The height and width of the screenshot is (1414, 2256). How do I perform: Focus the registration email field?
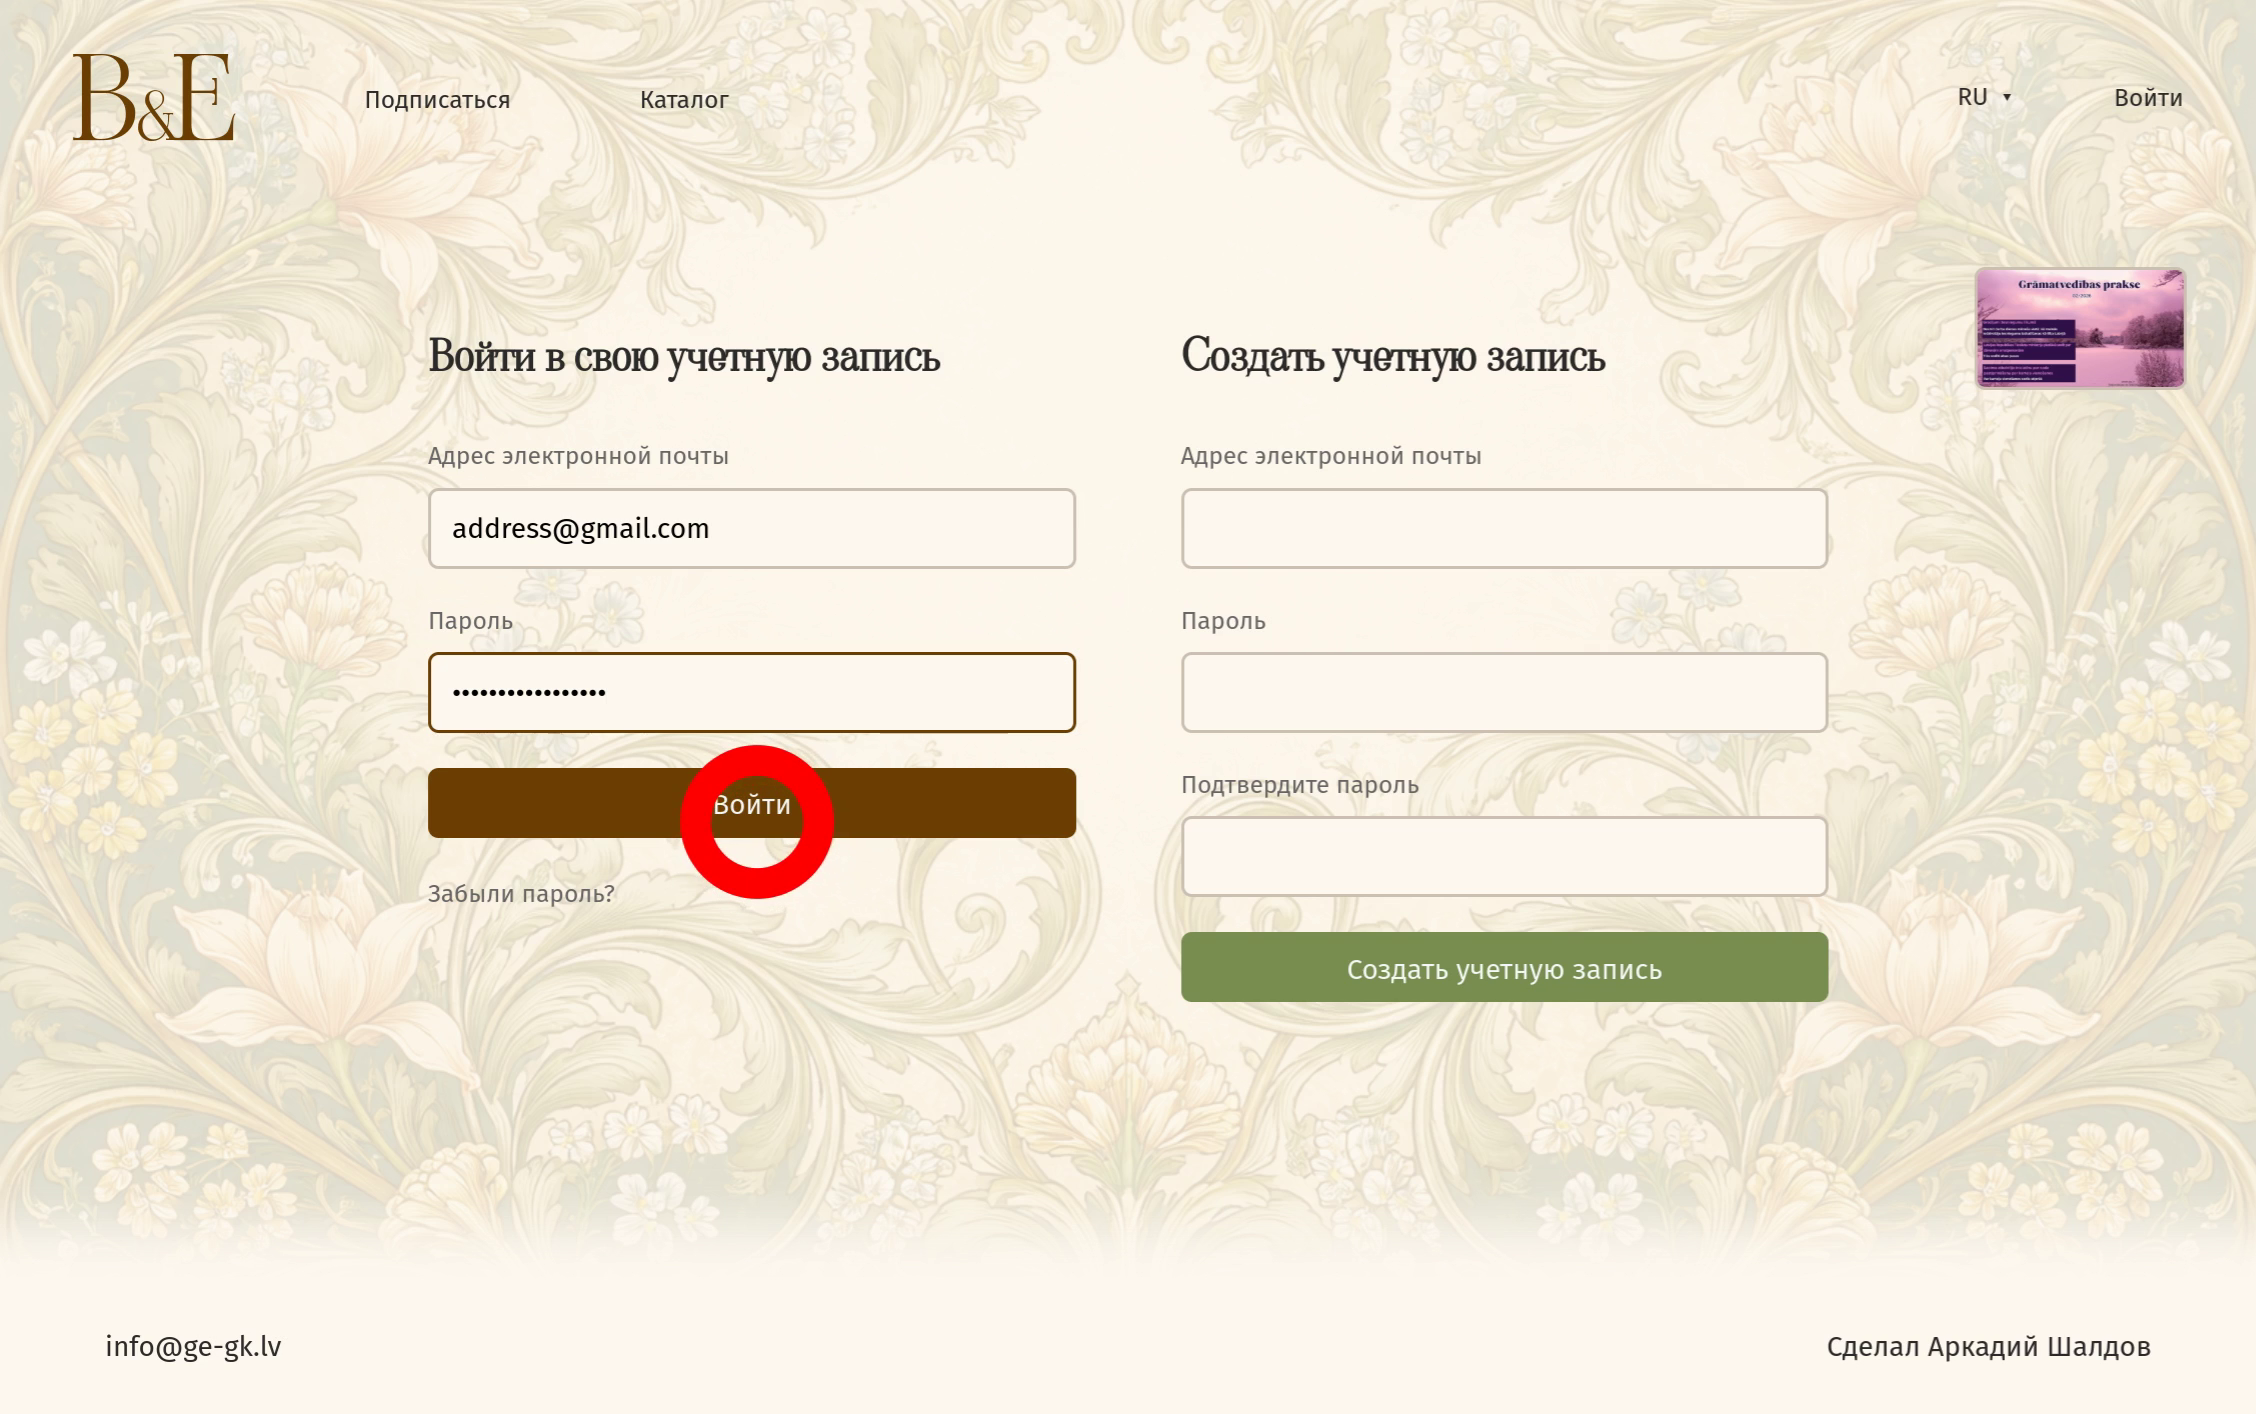pos(1503,528)
